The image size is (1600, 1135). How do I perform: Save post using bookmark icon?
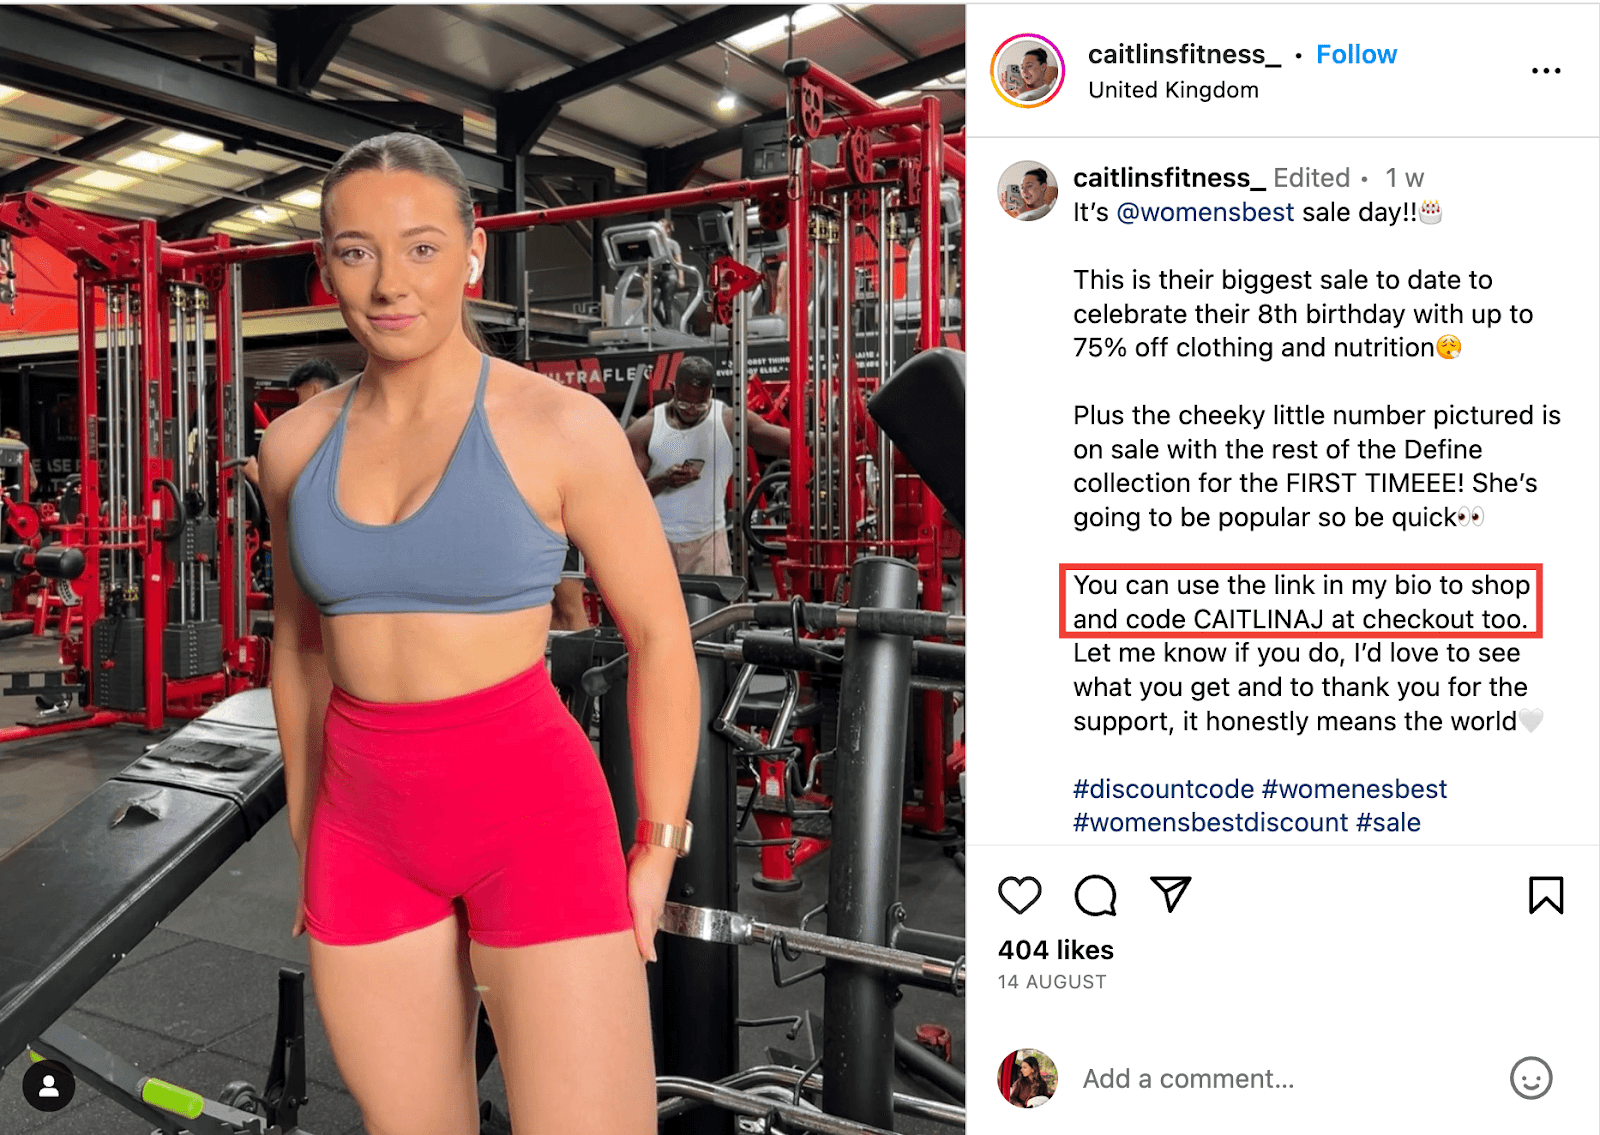tap(1546, 895)
